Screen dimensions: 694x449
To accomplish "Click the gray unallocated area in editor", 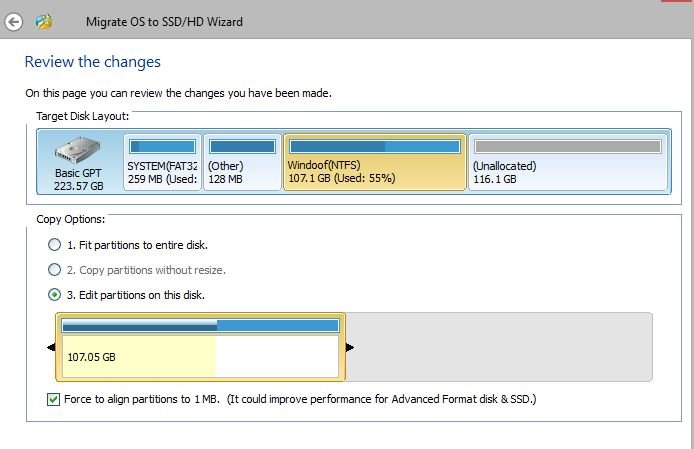I will coord(499,347).
